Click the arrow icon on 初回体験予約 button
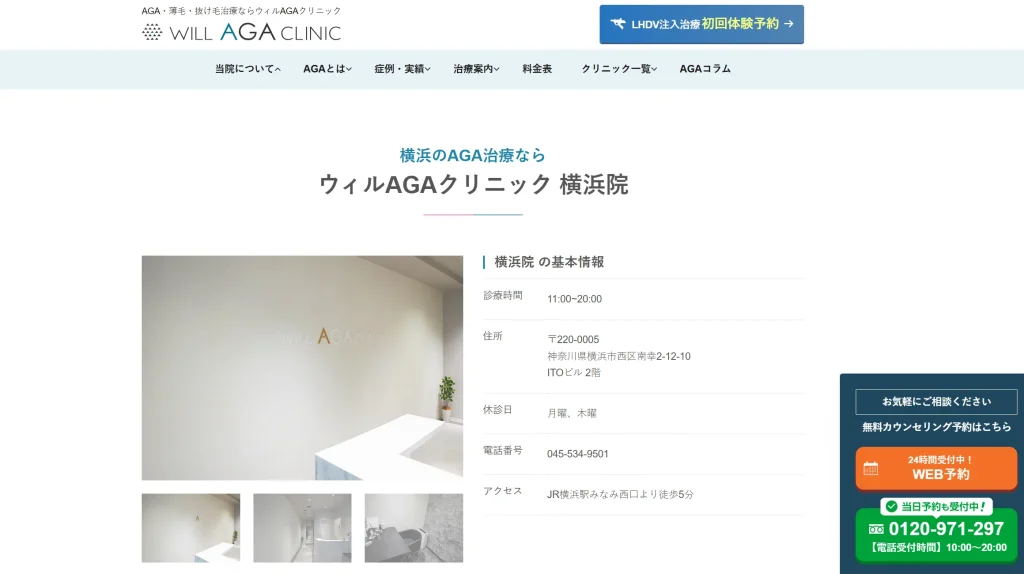Viewport: 1024px width, 574px height. click(788, 24)
